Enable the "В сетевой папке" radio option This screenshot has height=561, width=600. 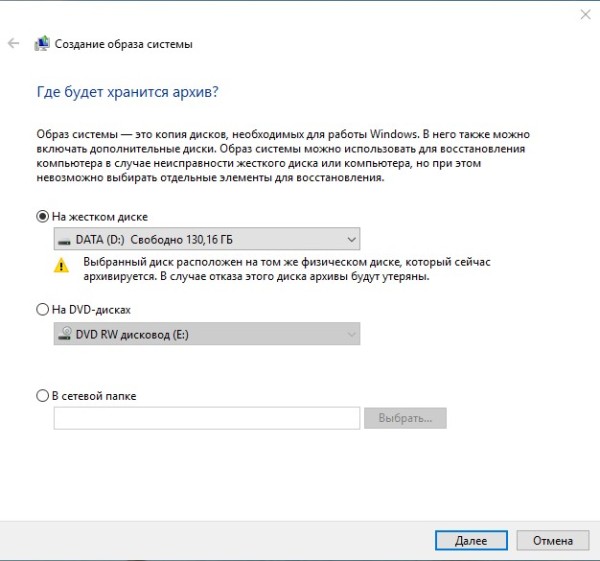42,396
